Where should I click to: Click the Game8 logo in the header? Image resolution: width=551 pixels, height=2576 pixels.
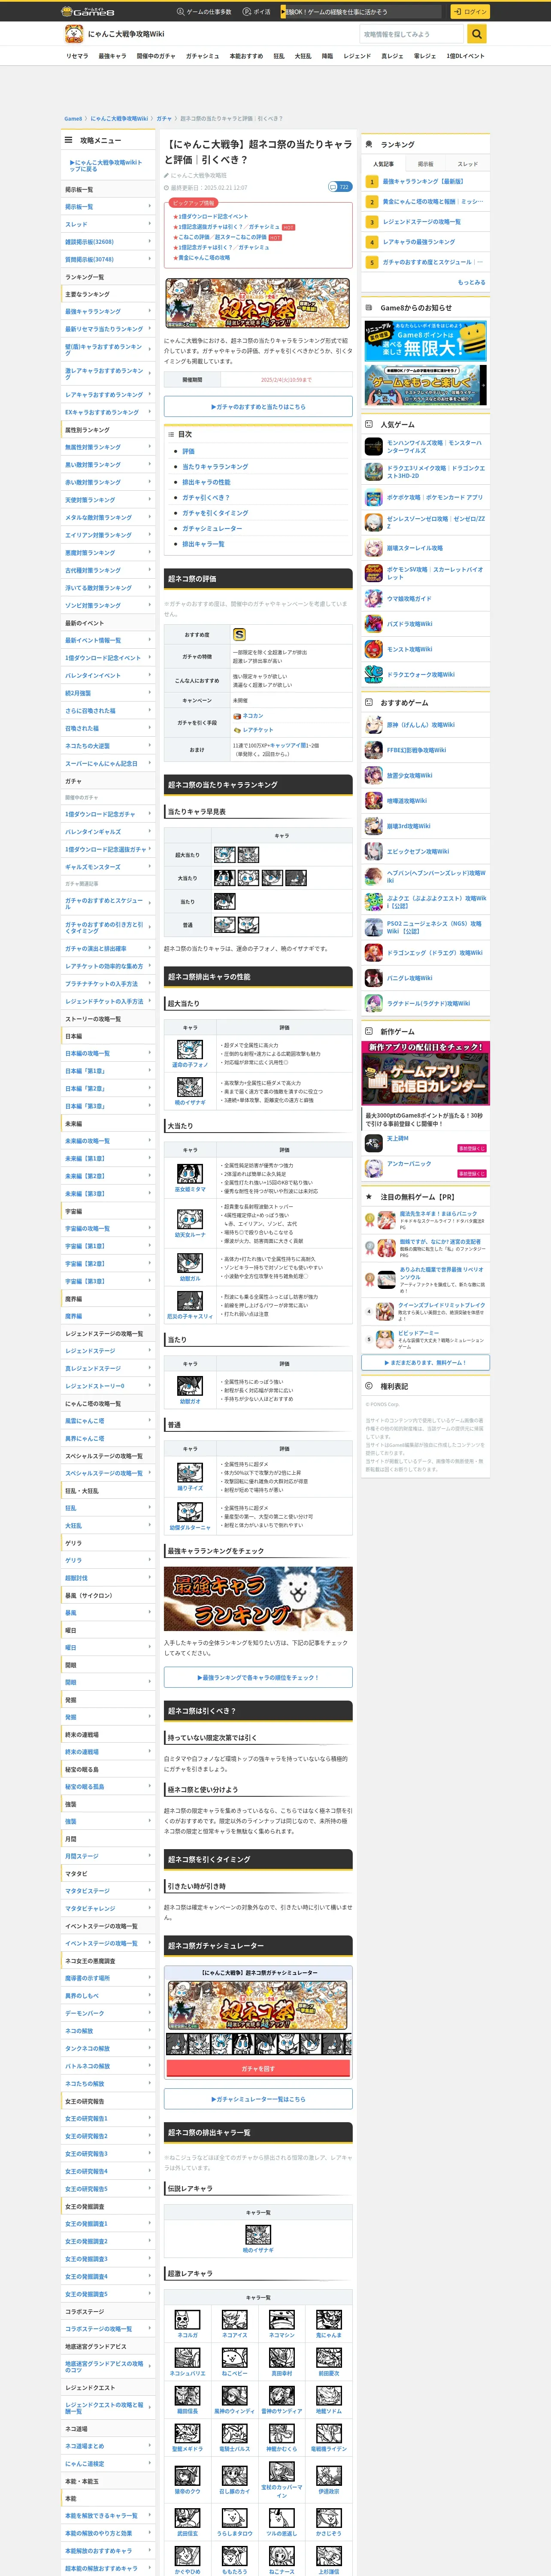coord(88,12)
